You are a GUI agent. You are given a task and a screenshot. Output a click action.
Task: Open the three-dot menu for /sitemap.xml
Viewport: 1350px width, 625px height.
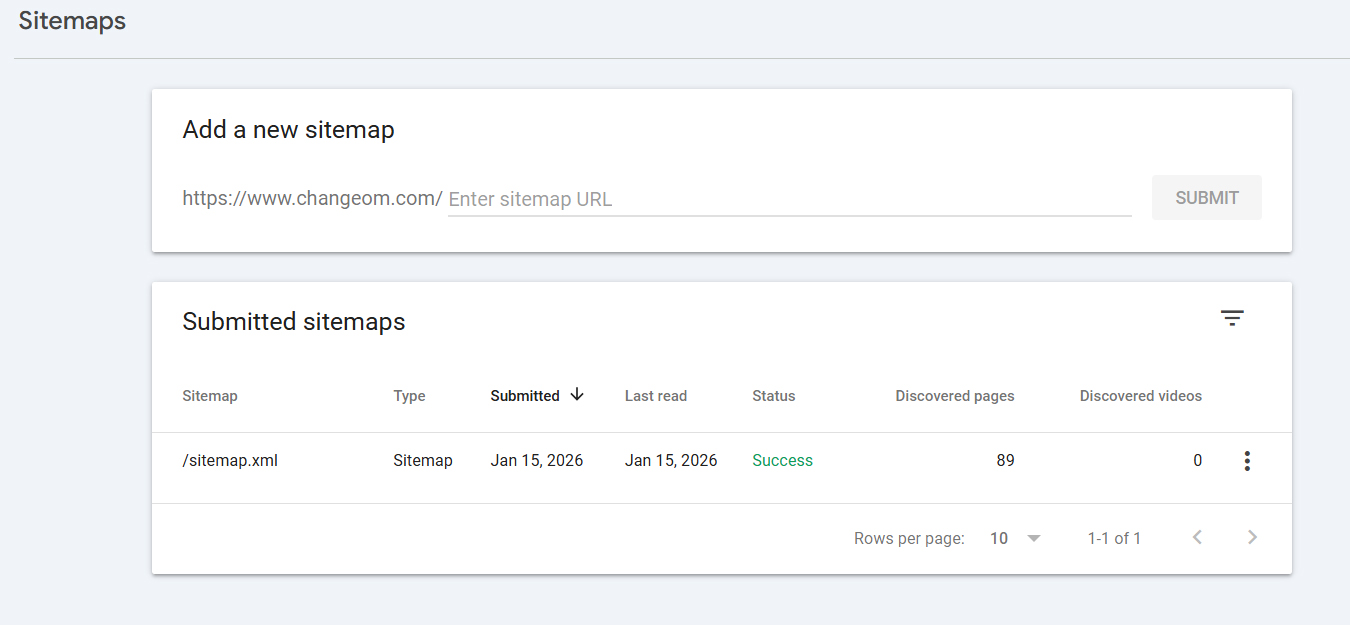click(1247, 460)
